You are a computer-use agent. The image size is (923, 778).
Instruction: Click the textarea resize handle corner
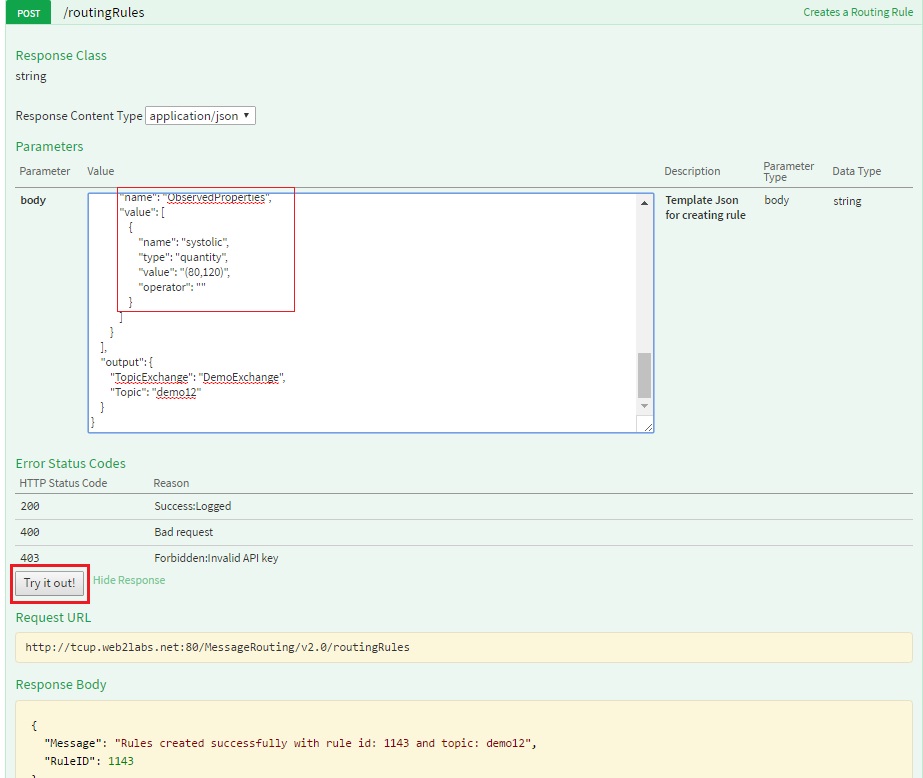[x=648, y=427]
